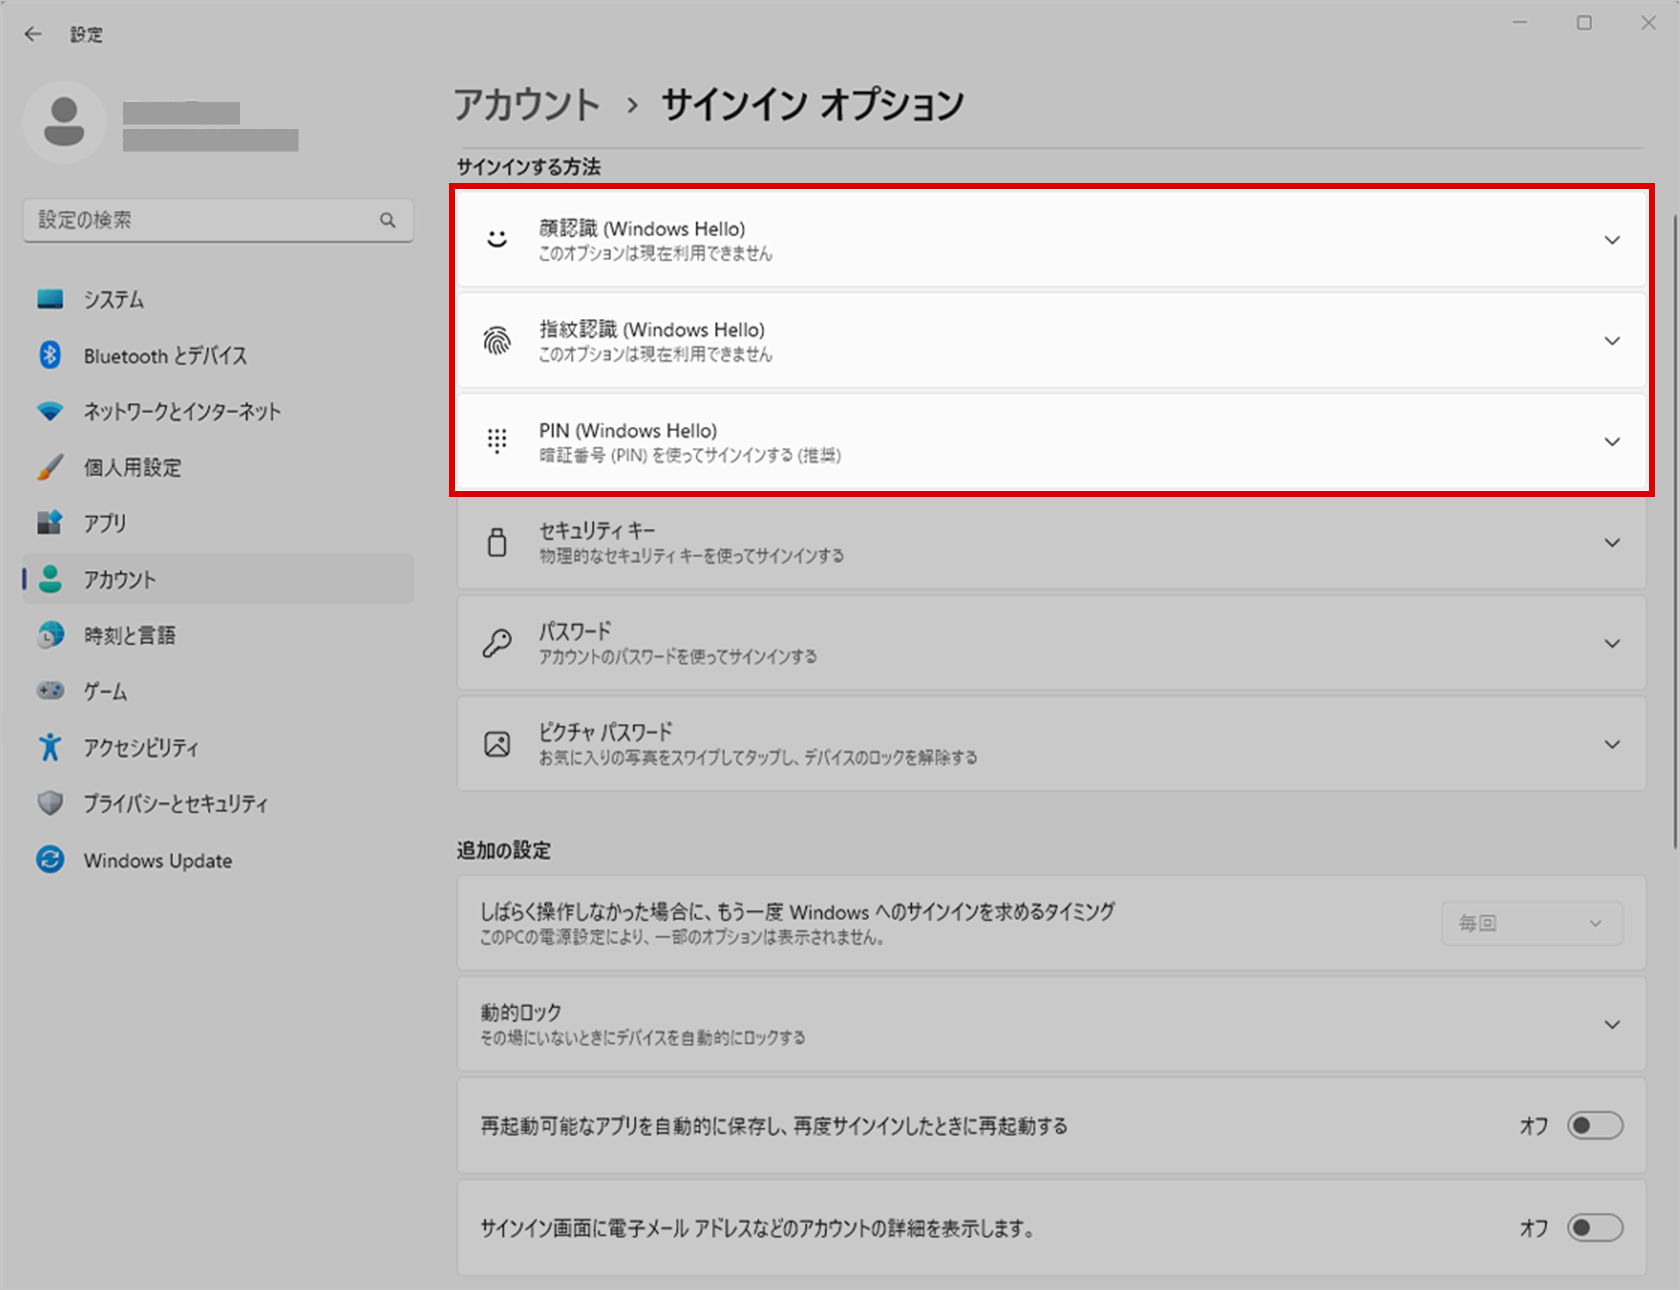Click the 設定の検索 search field
The height and width of the screenshot is (1290, 1680).
click(x=200, y=220)
